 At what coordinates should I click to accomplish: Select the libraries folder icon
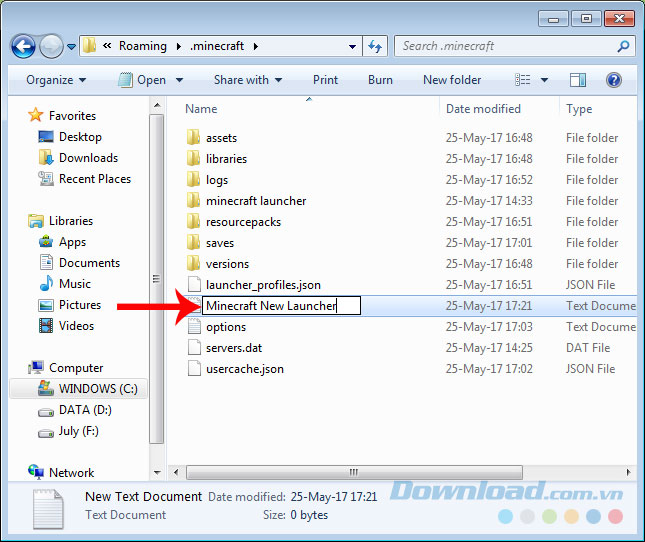point(193,158)
